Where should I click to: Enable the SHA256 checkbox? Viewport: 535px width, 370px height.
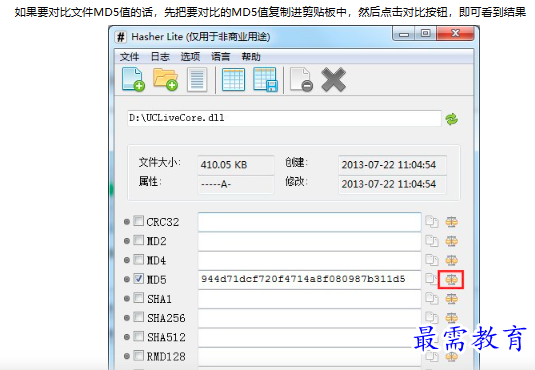[x=138, y=317]
